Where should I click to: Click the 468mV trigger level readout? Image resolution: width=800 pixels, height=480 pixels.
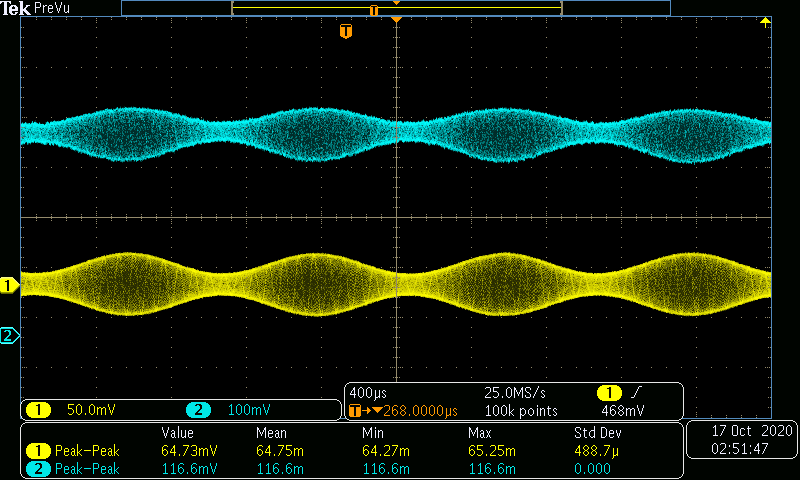[622, 411]
